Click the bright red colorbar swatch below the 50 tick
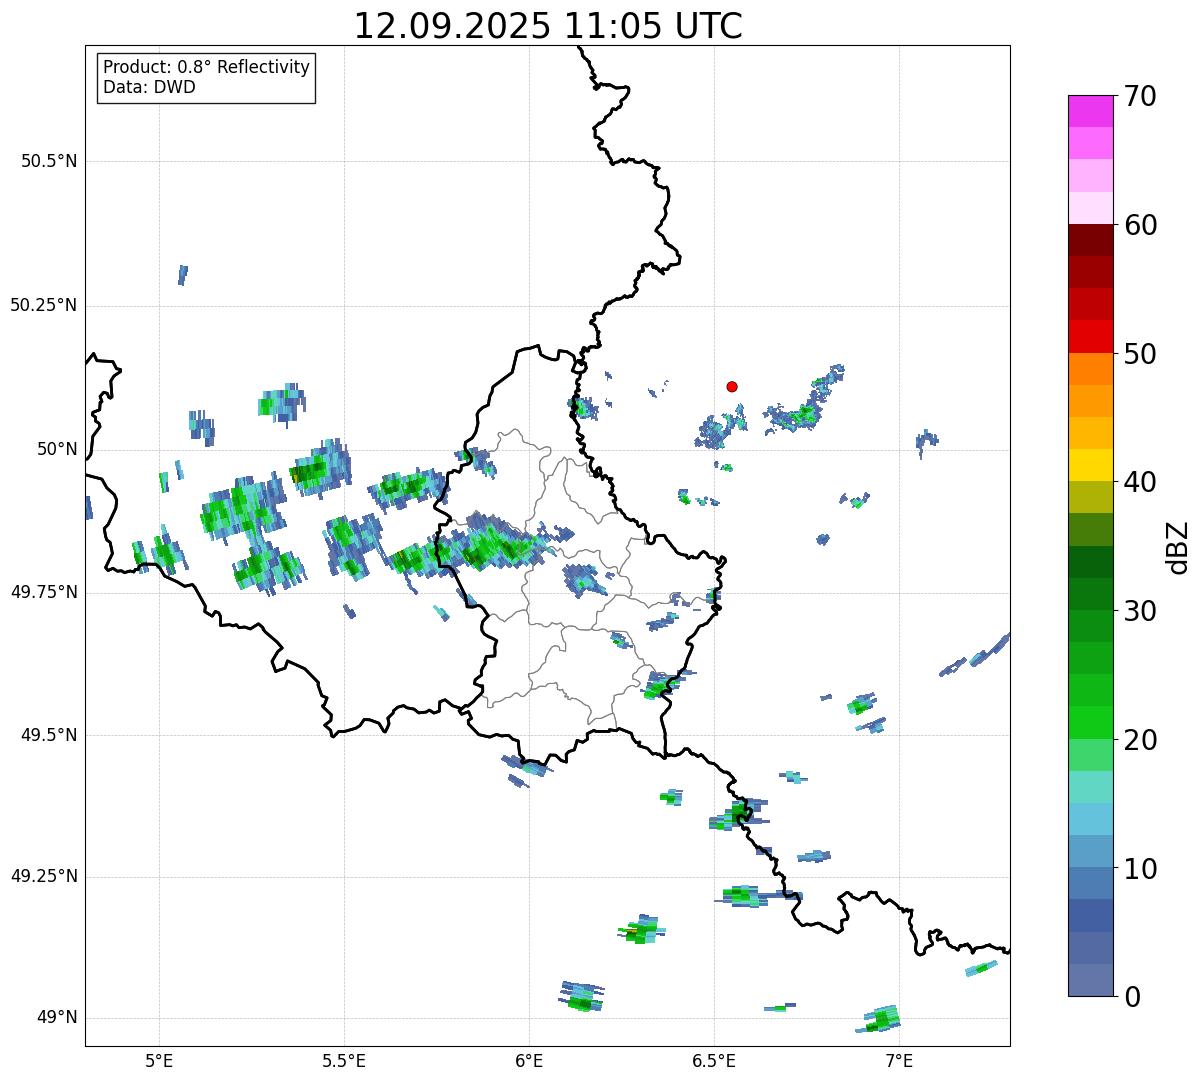This screenshot has width=1202, height=1081. pos(1090,336)
